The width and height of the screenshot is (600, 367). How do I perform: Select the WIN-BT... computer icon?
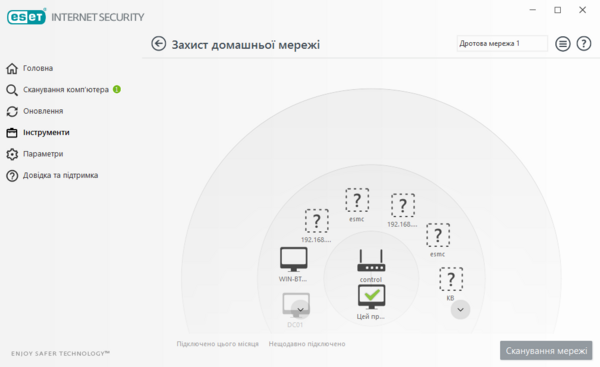293,259
